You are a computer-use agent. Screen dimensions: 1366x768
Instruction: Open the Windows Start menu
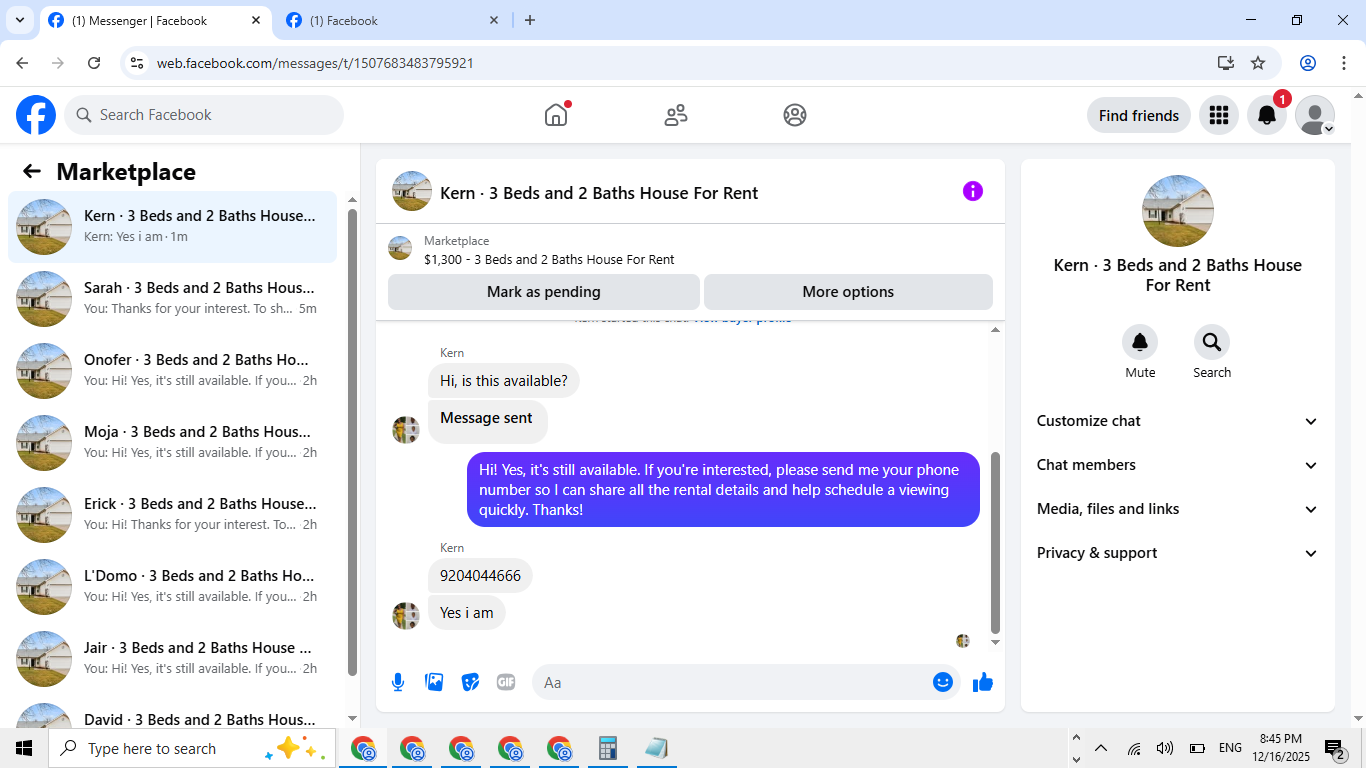click(x=23, y=748)
